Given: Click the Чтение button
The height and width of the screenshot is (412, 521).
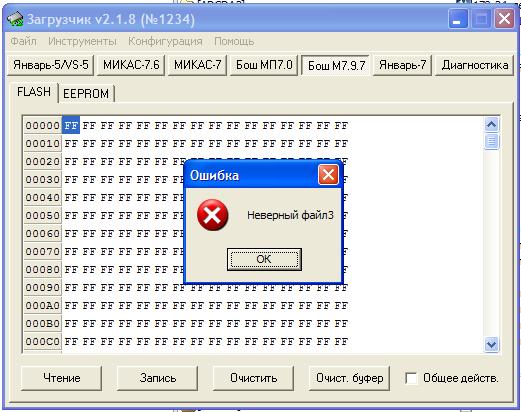Looking at the screenshot, I should coord(62,378).
